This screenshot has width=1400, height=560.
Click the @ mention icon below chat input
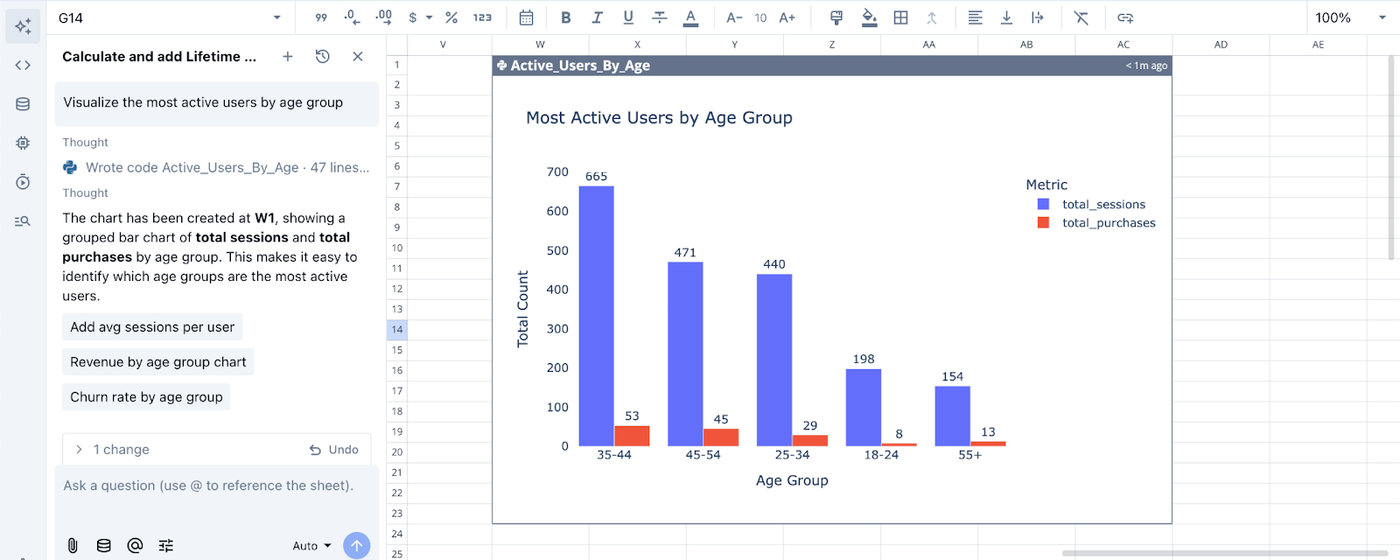(x=135, y=546)
